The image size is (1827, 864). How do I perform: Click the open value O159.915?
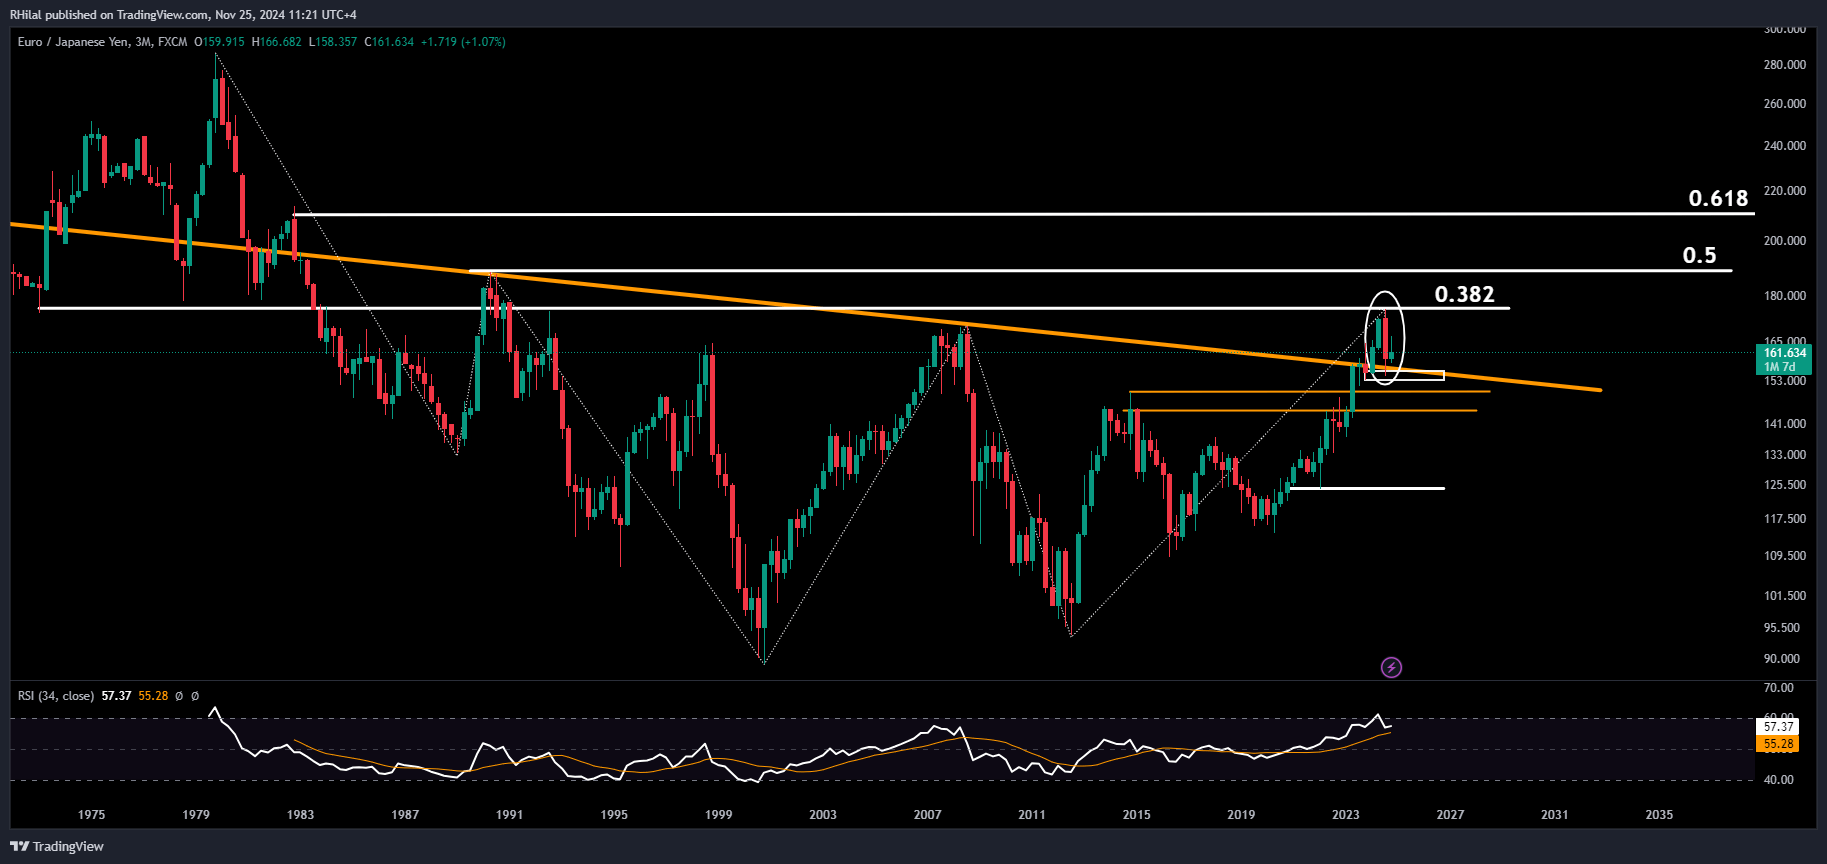pos(219,42)
